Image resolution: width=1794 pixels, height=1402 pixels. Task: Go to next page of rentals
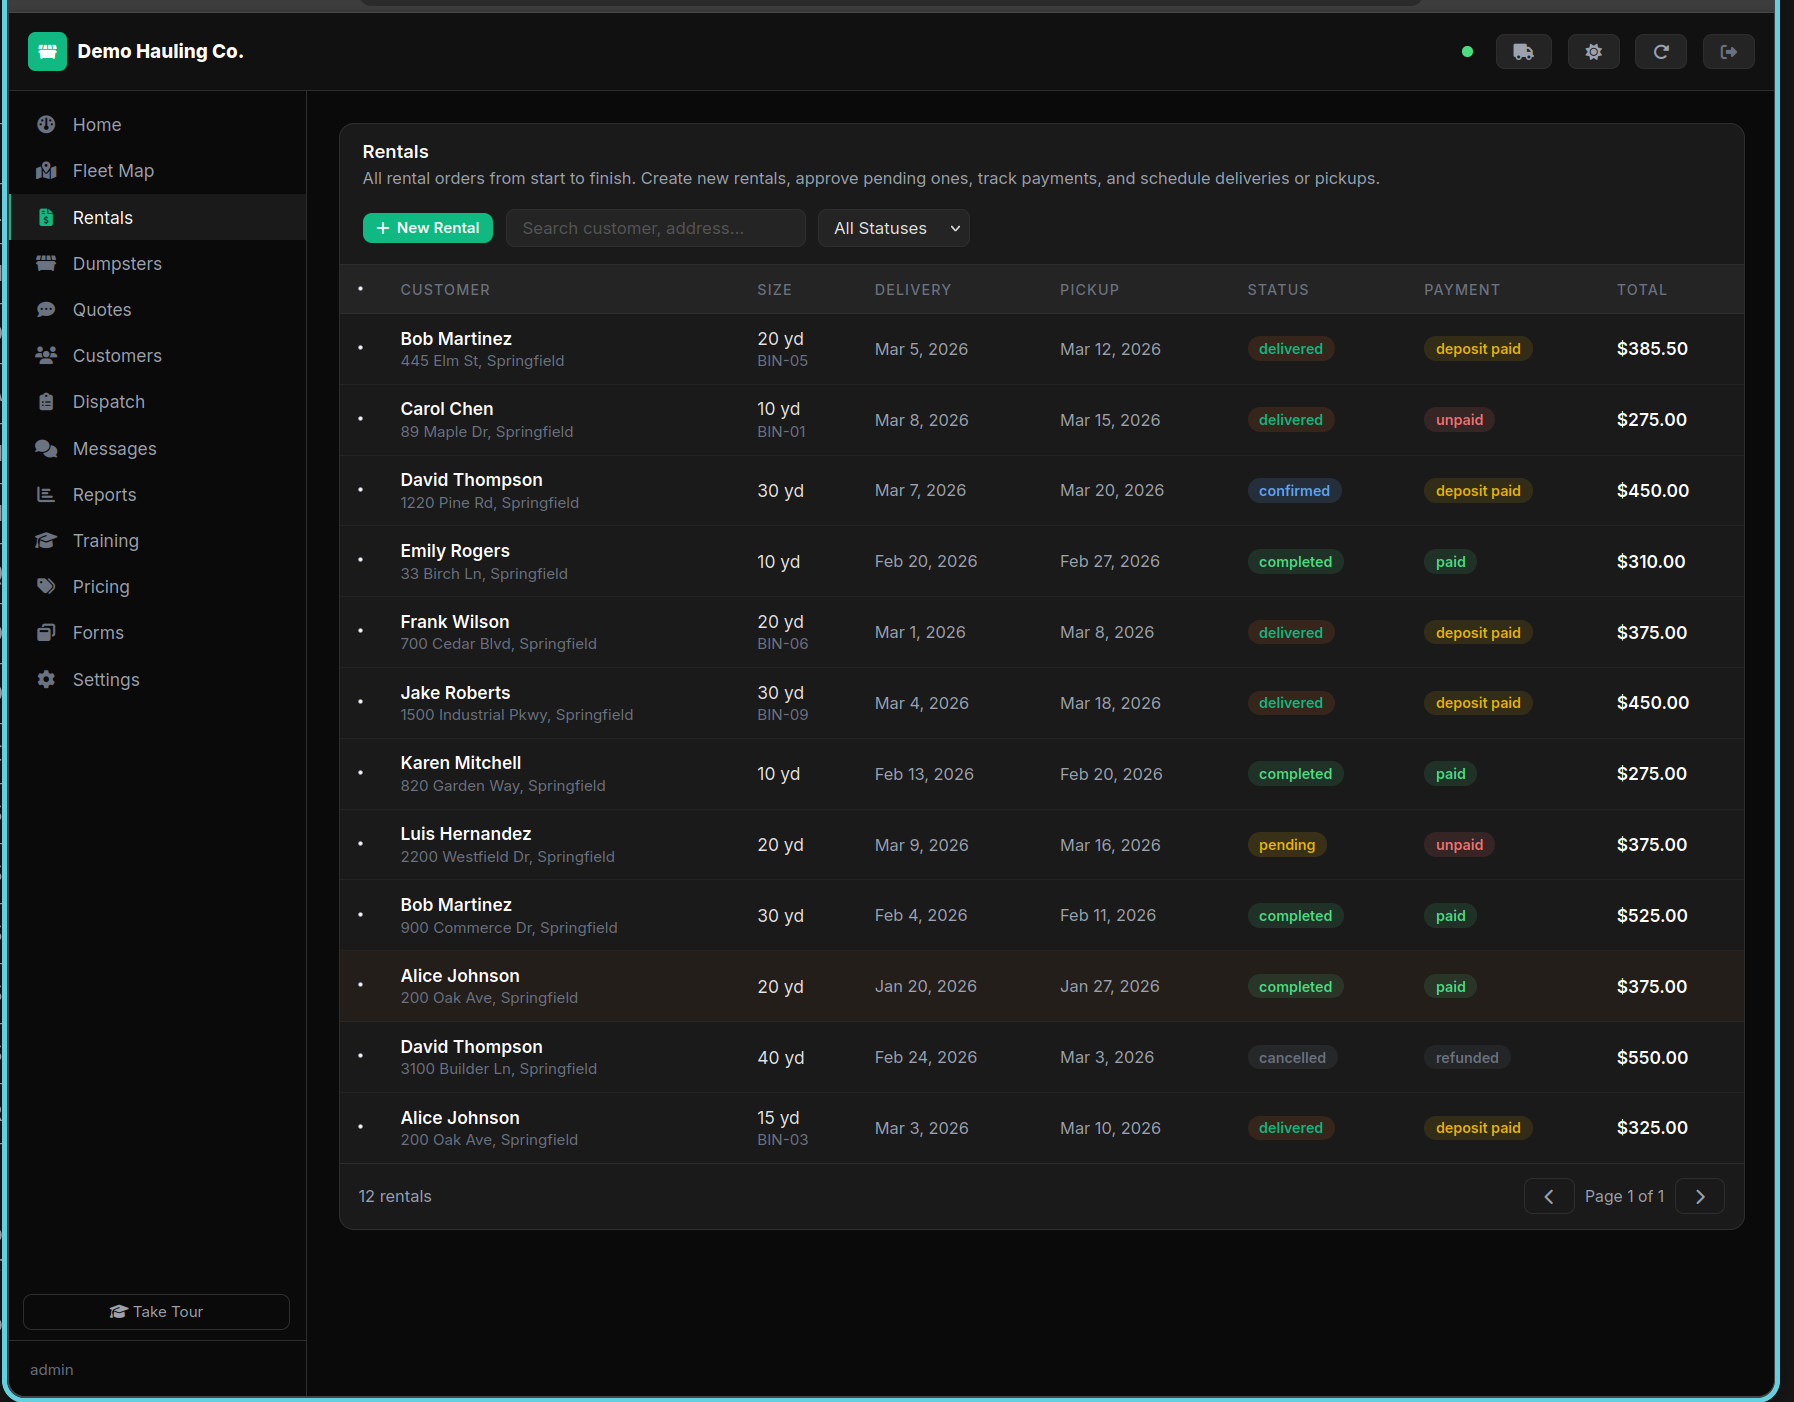tap(1699, 1196)
